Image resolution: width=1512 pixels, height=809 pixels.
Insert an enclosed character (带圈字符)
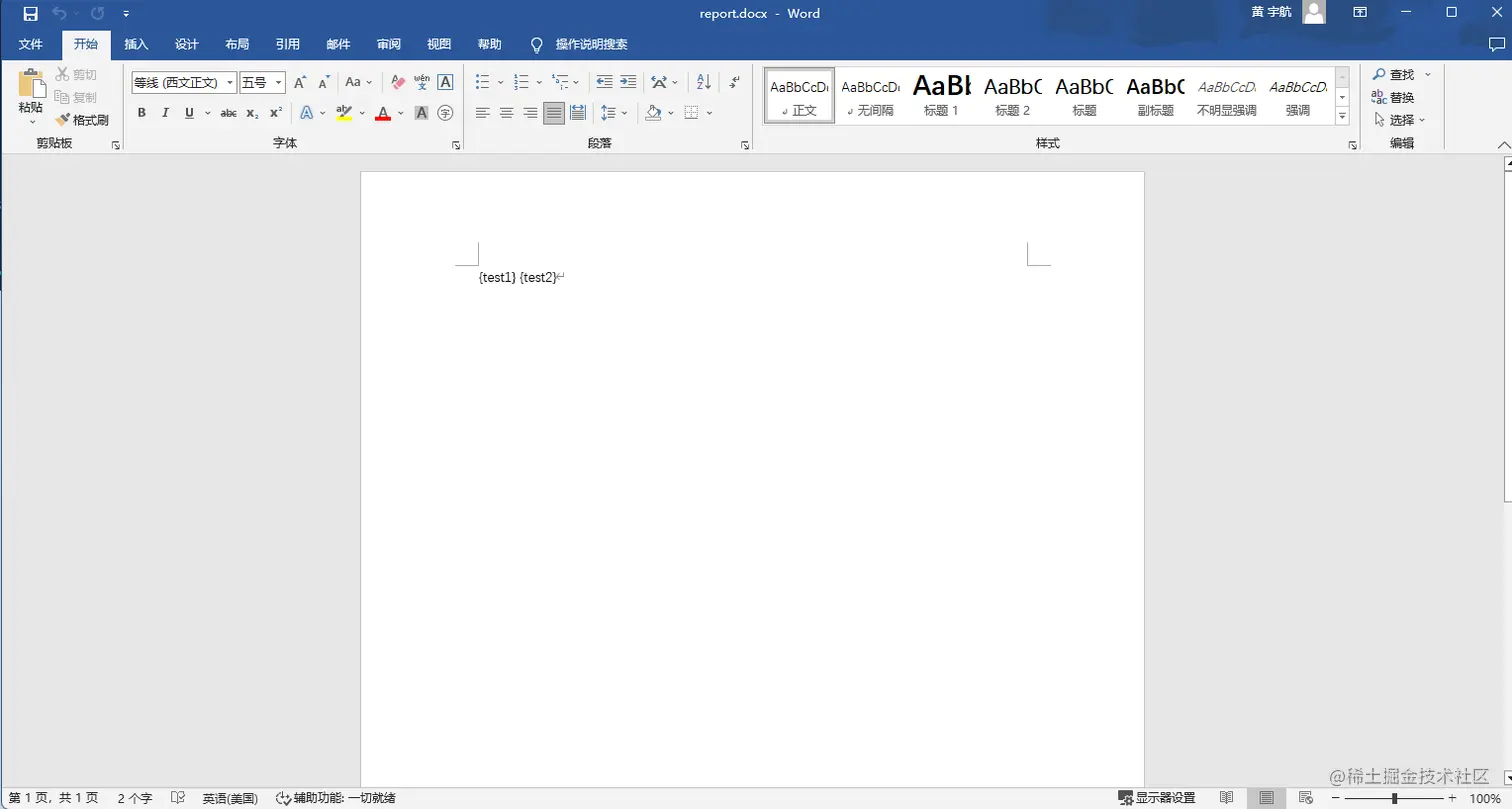tap(446, 113)
